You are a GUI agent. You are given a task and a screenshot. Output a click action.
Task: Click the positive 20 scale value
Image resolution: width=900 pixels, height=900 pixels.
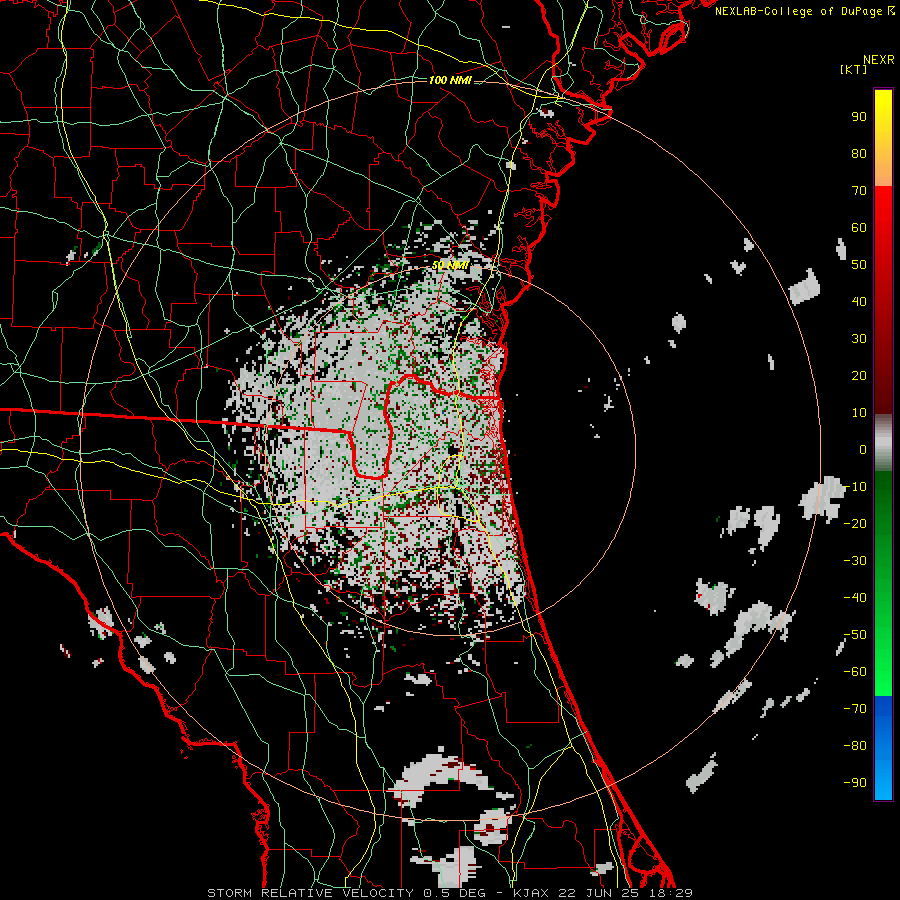pyautogui.click(x=859, y=375)
